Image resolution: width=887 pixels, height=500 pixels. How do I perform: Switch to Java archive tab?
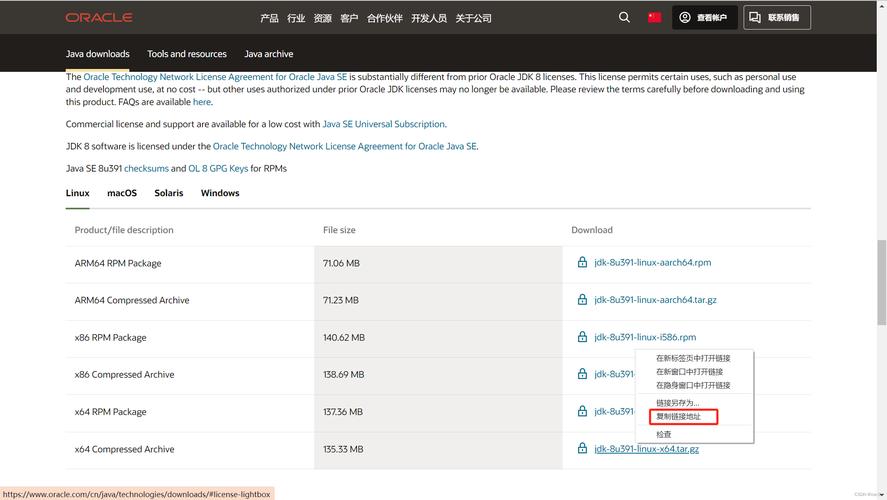269,54
